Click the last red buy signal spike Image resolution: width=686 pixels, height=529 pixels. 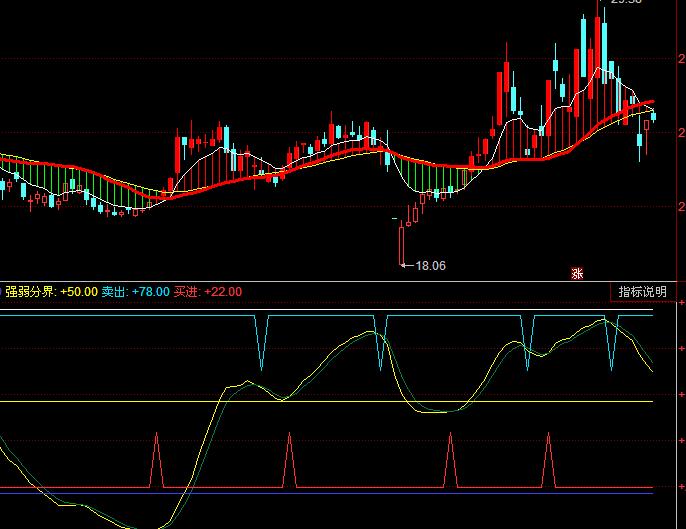tap(548, 460)
